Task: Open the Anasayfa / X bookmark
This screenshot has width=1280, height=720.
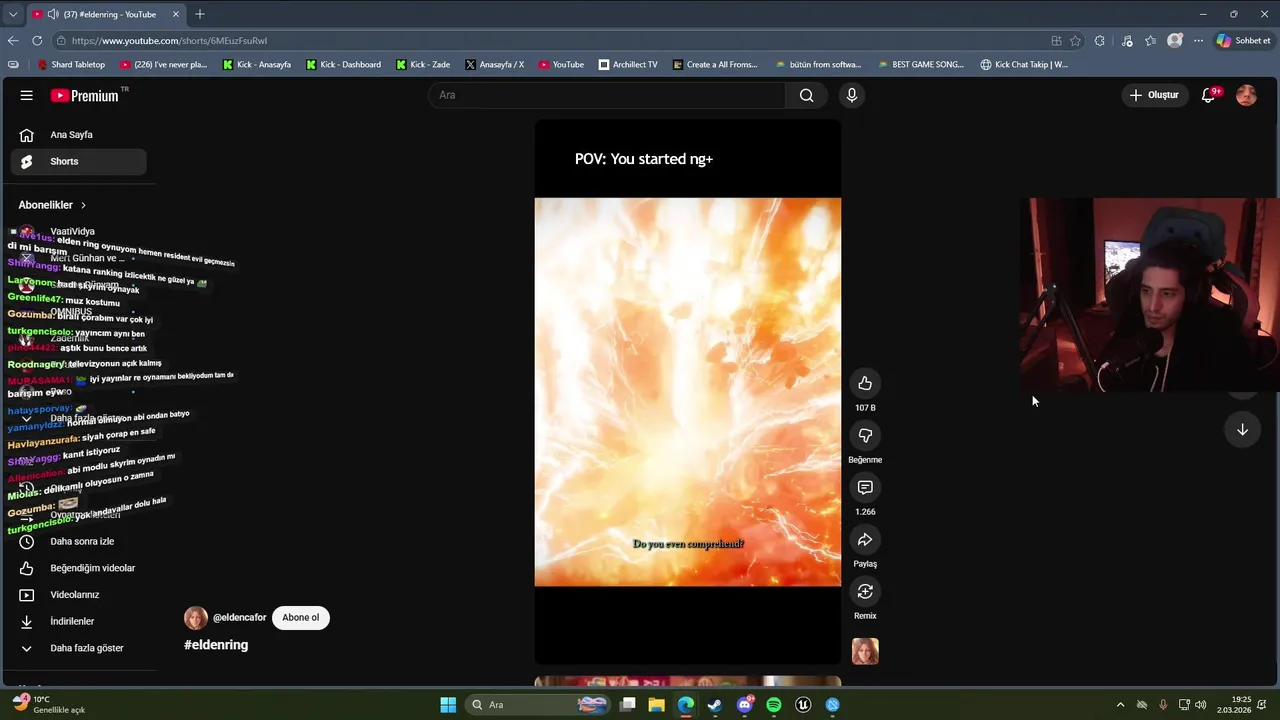Action: click(494, 65)
